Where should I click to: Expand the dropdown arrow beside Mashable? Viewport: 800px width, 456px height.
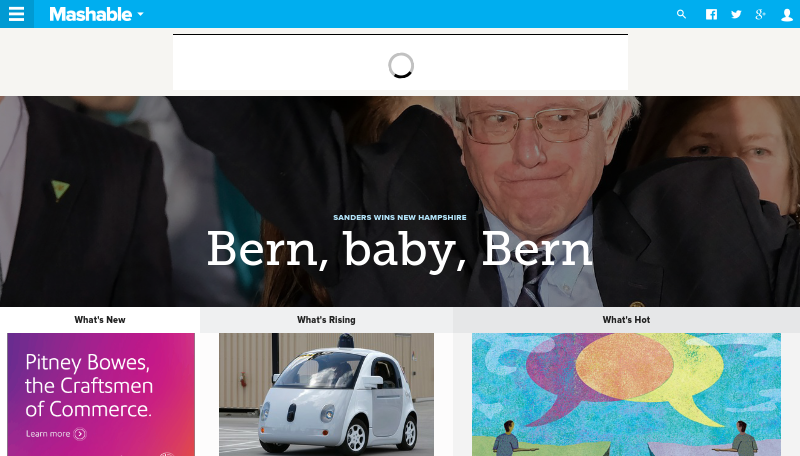(x=140, y=14)
